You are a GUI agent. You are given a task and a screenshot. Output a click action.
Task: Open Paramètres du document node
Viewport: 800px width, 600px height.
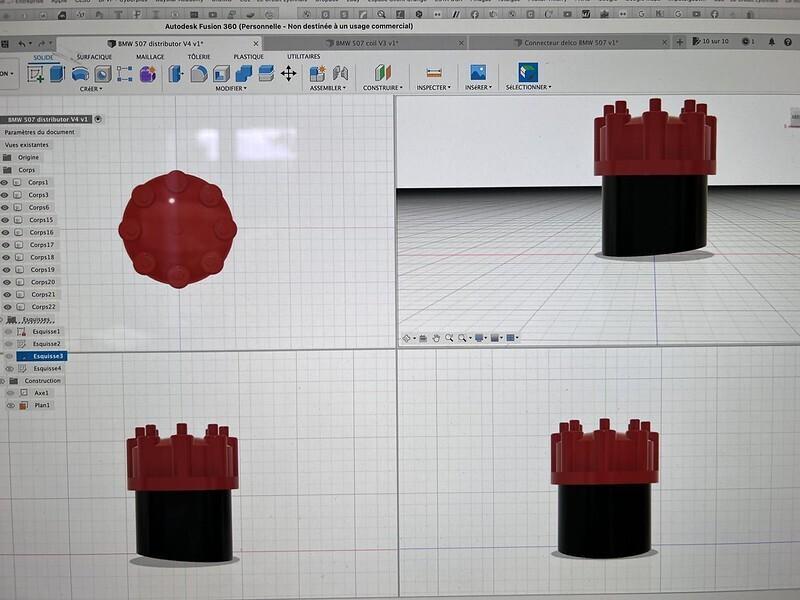tap(39, 132)
